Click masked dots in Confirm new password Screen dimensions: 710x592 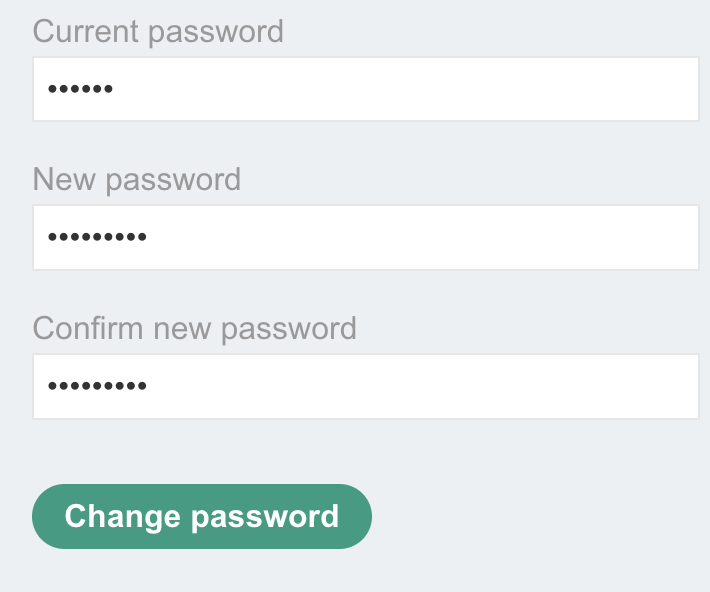click(x=97, y=386)
